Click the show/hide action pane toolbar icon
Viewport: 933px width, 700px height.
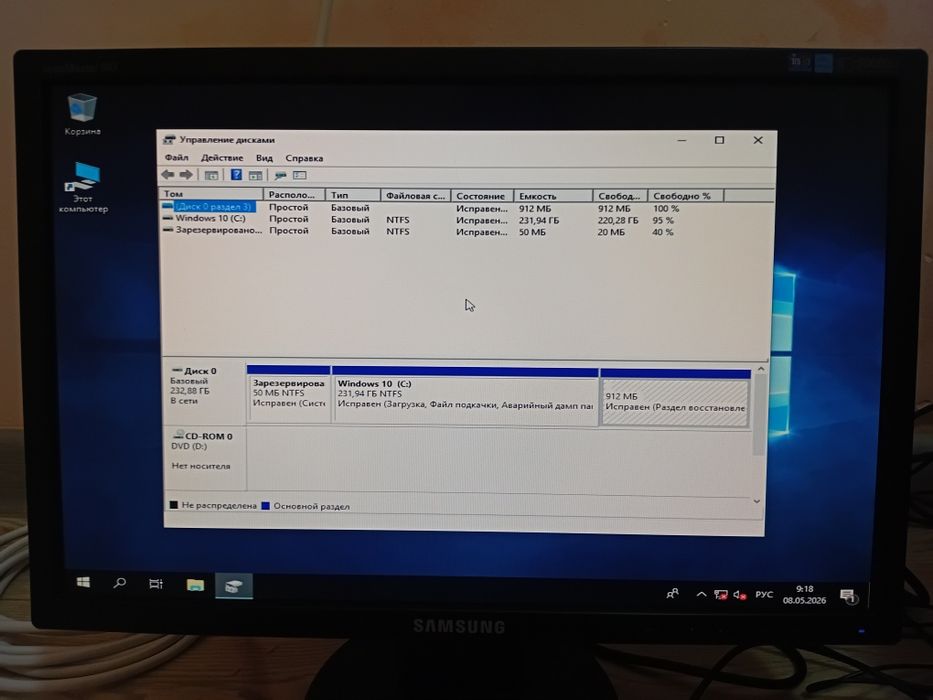click(255, 175)
